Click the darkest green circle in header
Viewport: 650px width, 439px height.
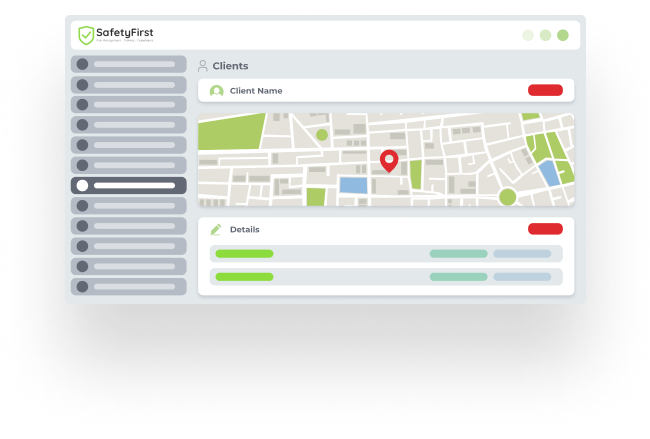563,35
